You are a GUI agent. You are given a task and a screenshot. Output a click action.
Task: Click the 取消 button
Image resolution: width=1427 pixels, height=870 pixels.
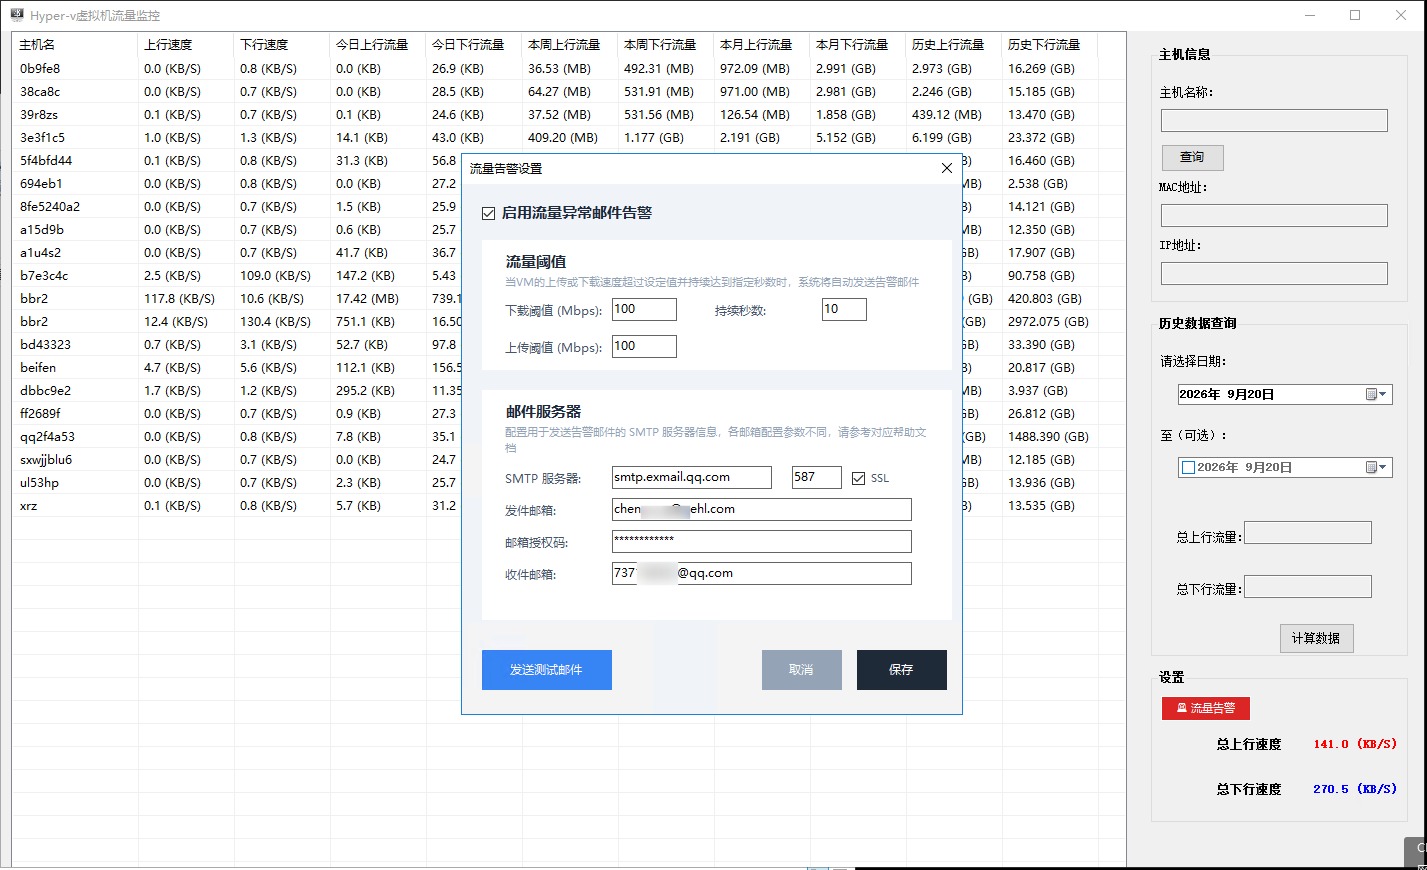801,670
